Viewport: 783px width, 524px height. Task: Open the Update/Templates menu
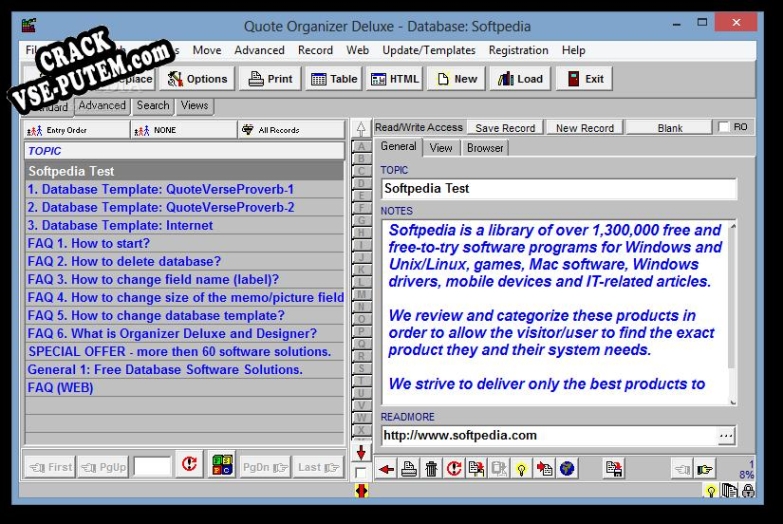[429, 50]
